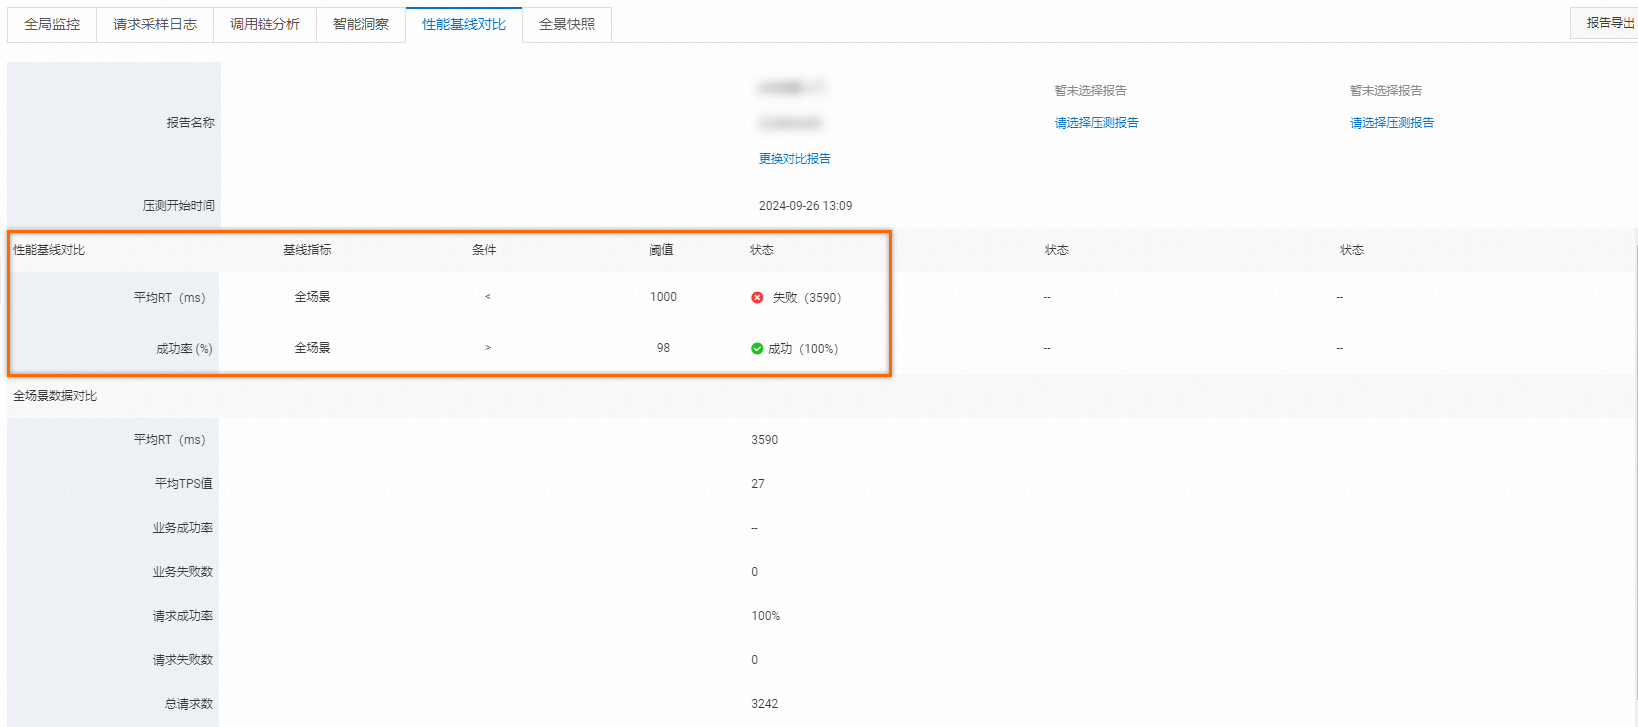
Task: Click the first 暂未选择报告 placeholder text
Action: (1090, 91)
